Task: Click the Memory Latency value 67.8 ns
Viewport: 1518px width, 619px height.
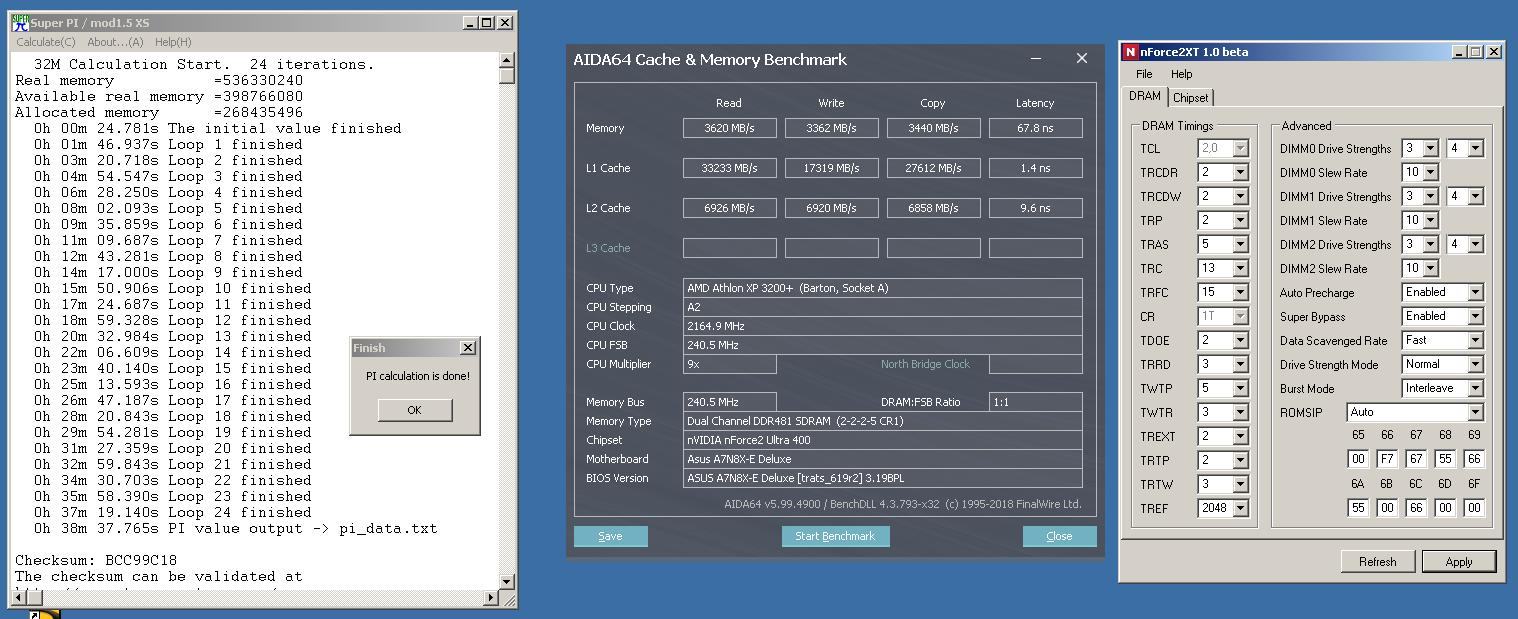Action: (x=1035, y=128)
